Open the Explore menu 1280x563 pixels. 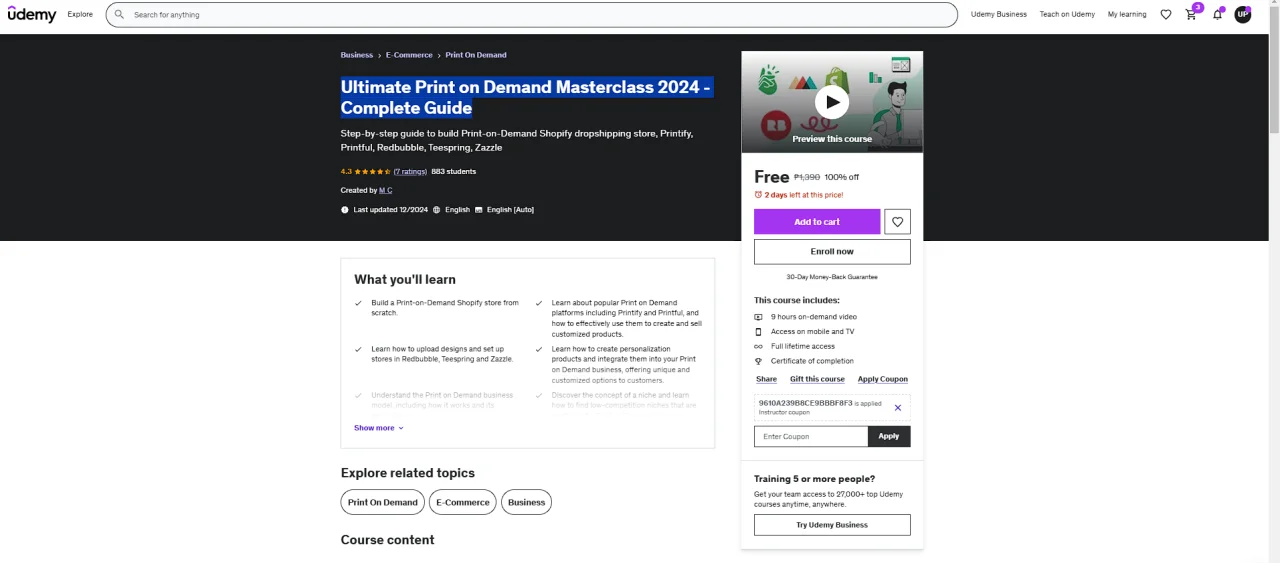pos(80,15)
